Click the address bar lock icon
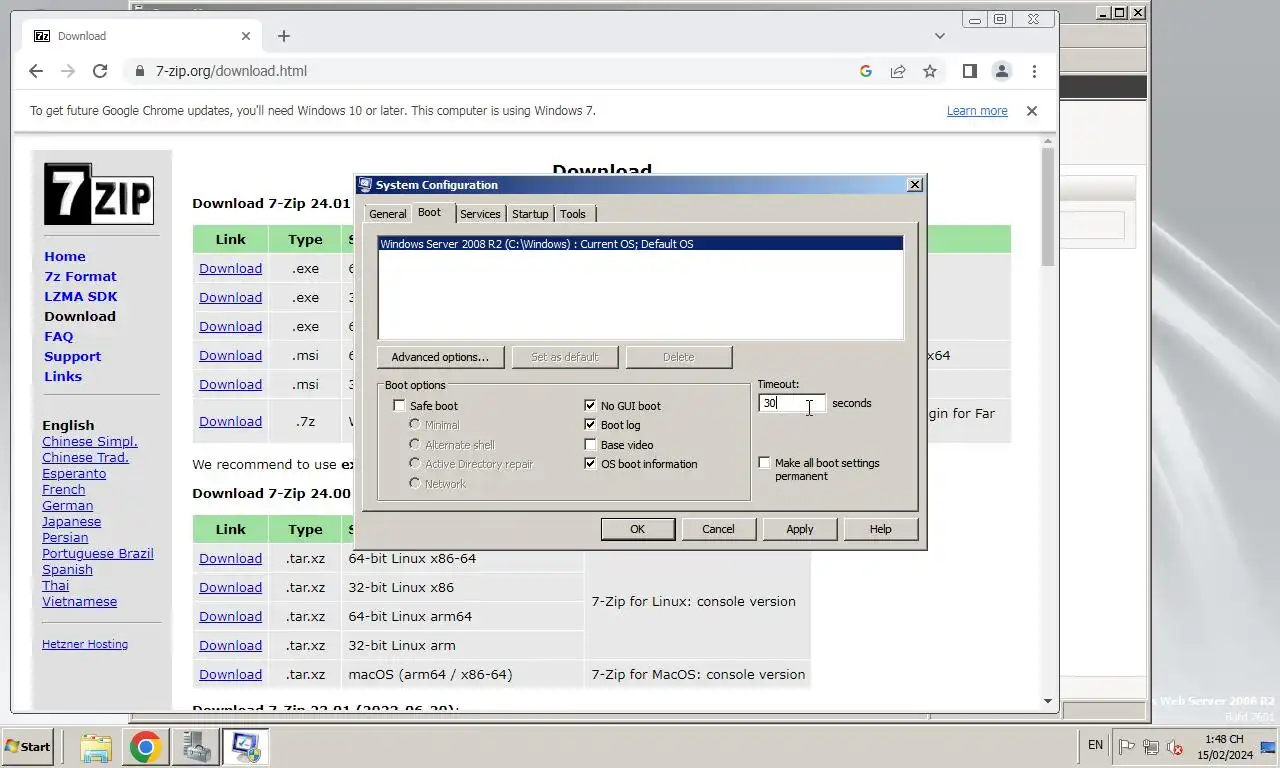The width and height of the screenshot is (1280, 768). tap(139, 71)
